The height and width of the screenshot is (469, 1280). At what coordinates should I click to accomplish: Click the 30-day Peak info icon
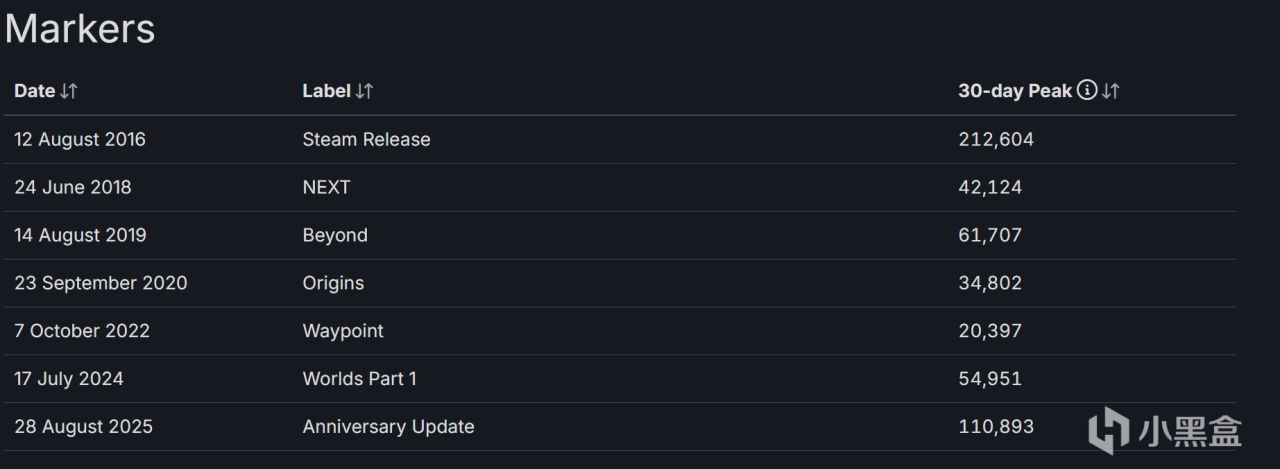point(1087,91)
